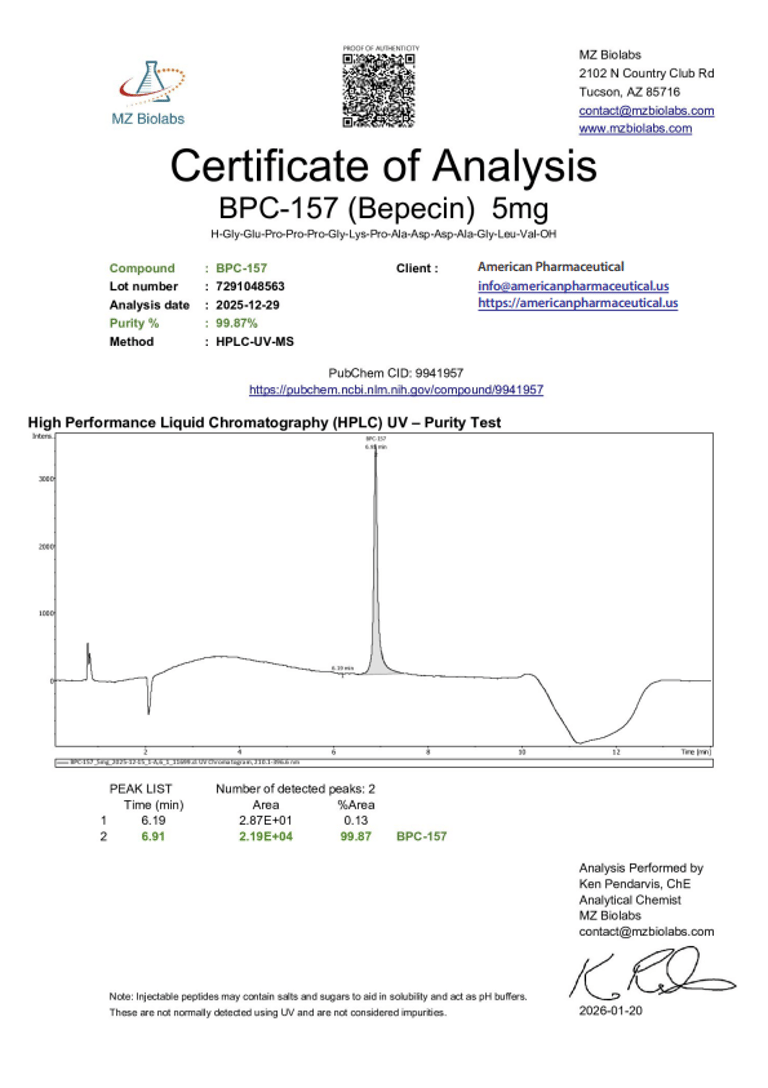The width and height of the screenshot is (768, 1088).
Task: Open the https://americanpharmaceutical.us client link
Action: click(577, 303)
